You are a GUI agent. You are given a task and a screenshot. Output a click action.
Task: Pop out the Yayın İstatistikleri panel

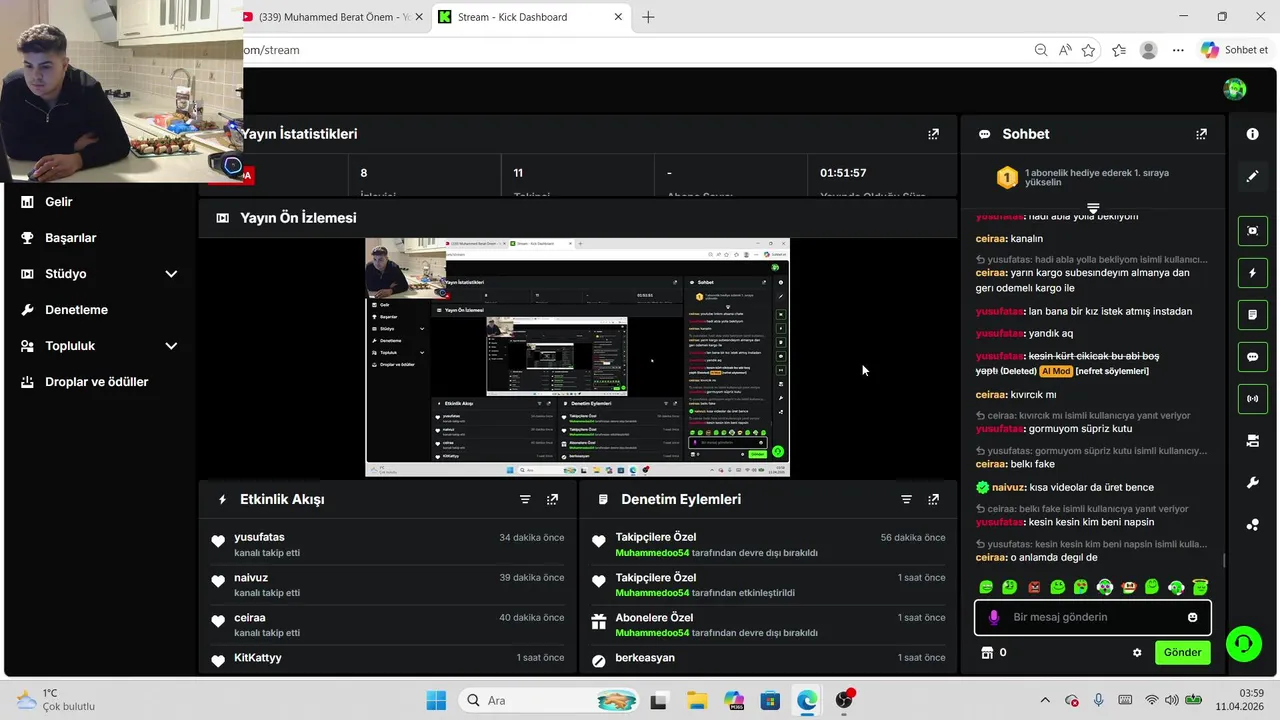coord(933,134)
